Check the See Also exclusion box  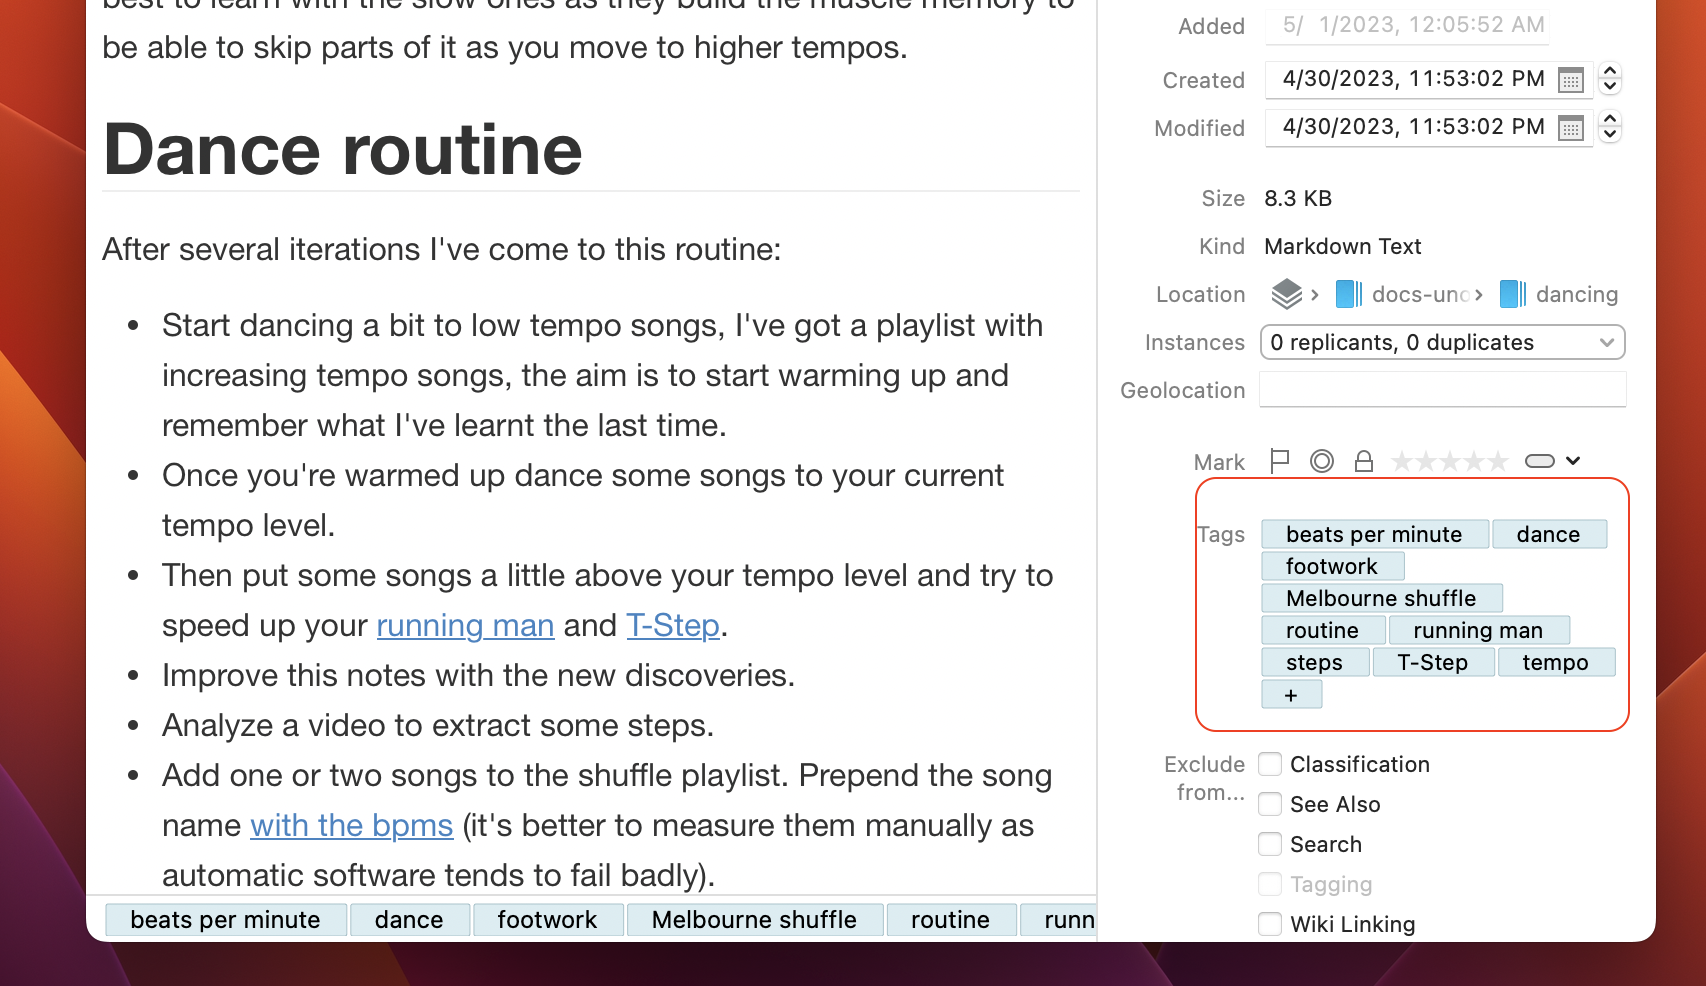1270,804
